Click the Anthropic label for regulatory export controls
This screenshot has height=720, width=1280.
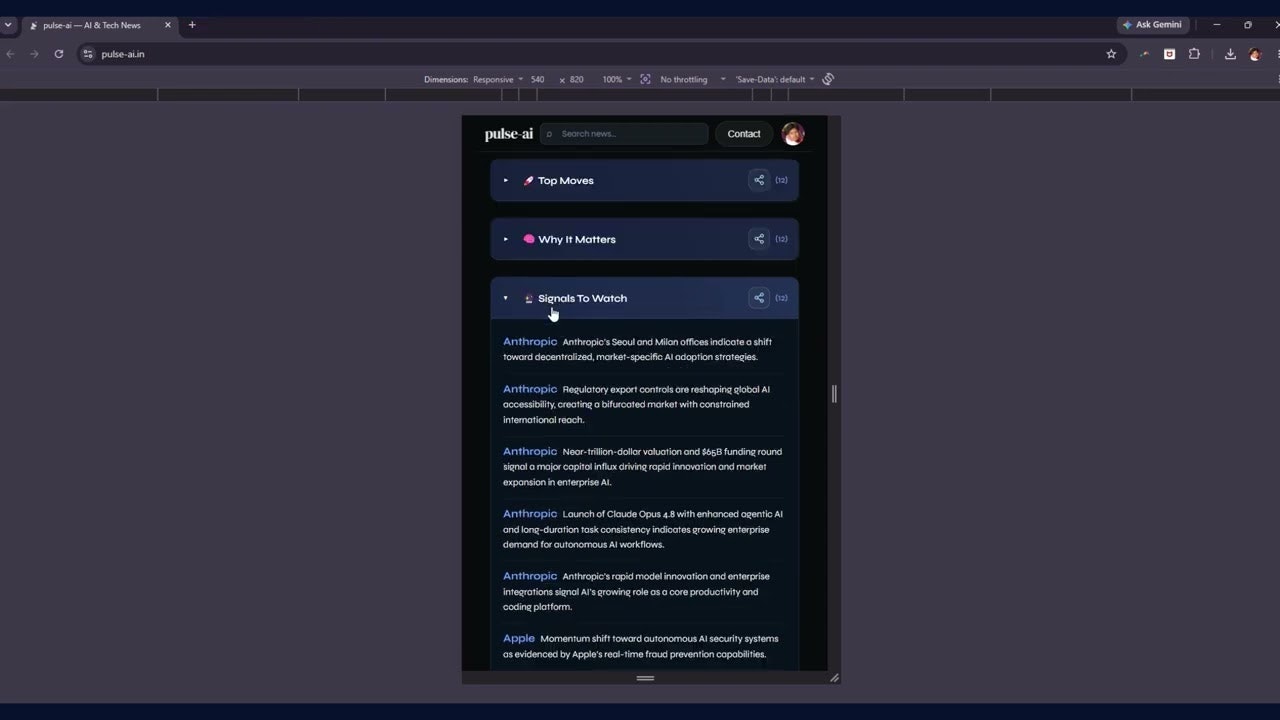[530, 389]
